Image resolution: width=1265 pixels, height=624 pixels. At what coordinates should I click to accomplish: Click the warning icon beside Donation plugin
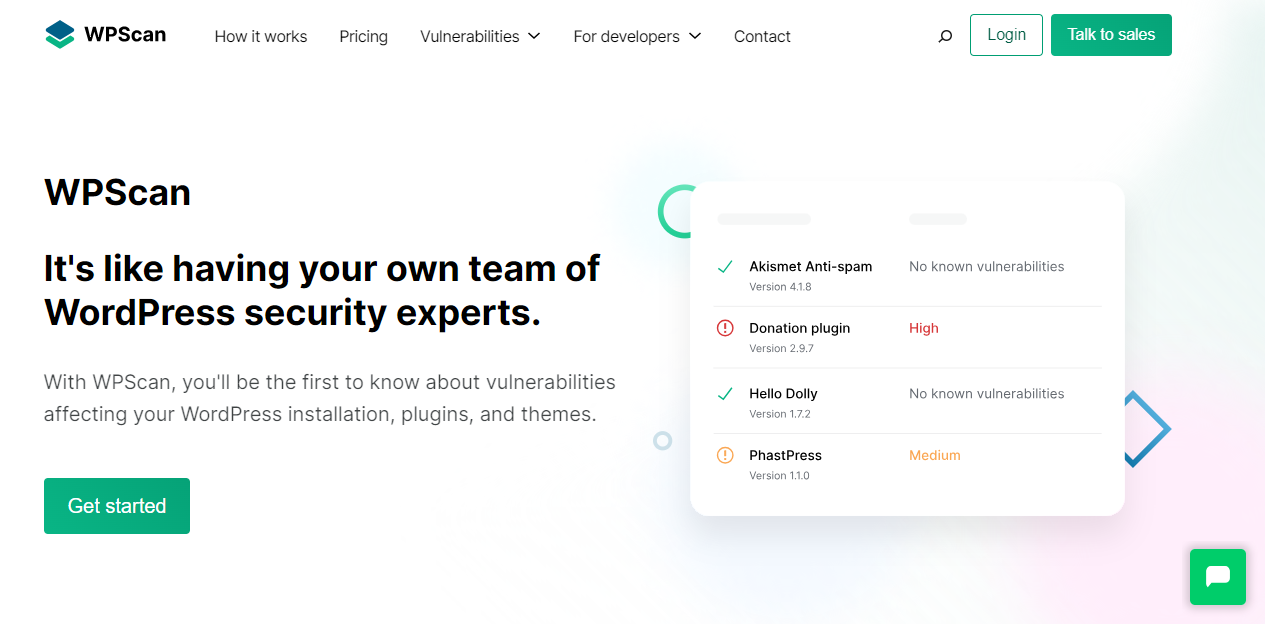(x=725, y=328)
